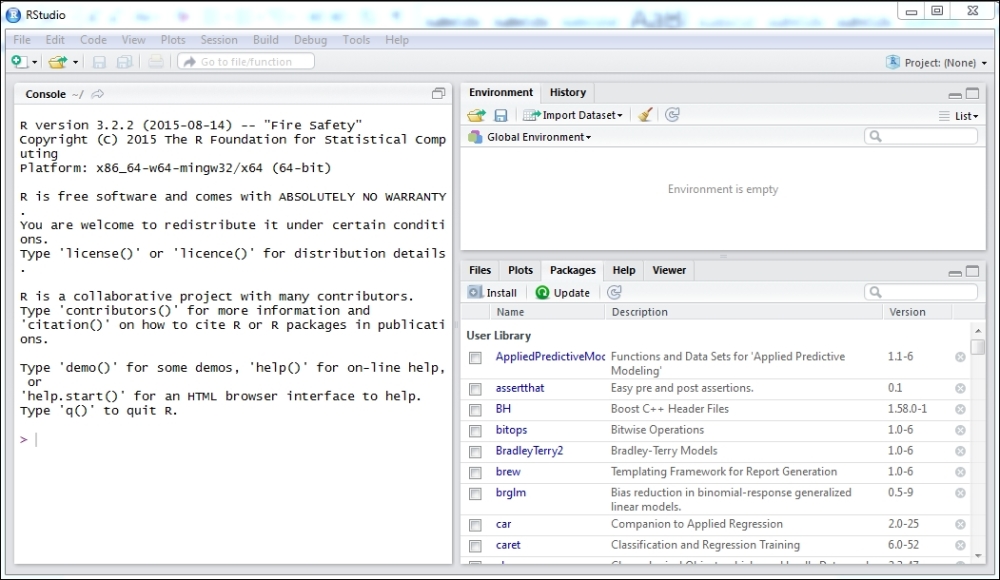Enable the BradleyTerry2 package checkbox
This screenshot has width=1000, height=580.
(475, 452)
